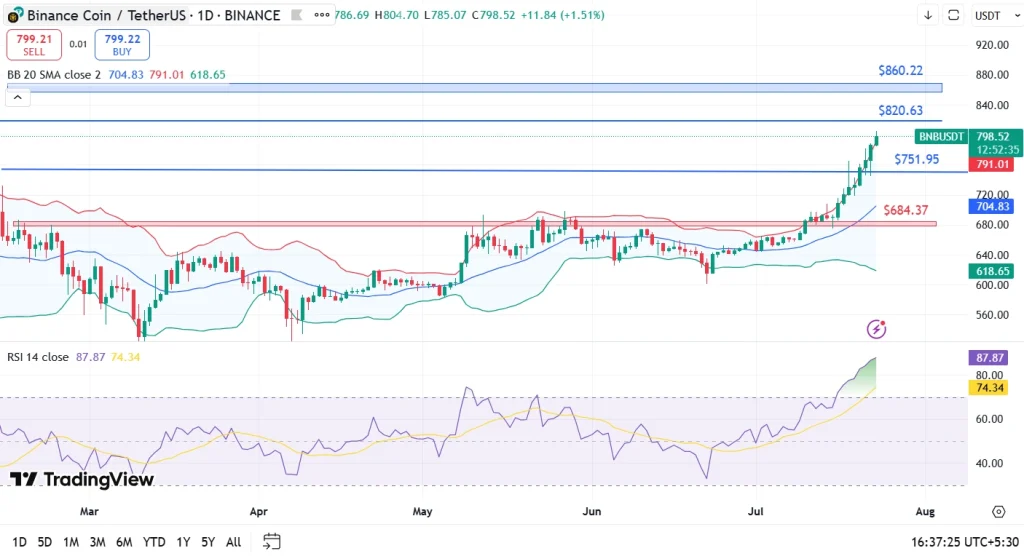The image size is (1024, 556).
Task: Select the 1Y time range
Action: point(184,542)
